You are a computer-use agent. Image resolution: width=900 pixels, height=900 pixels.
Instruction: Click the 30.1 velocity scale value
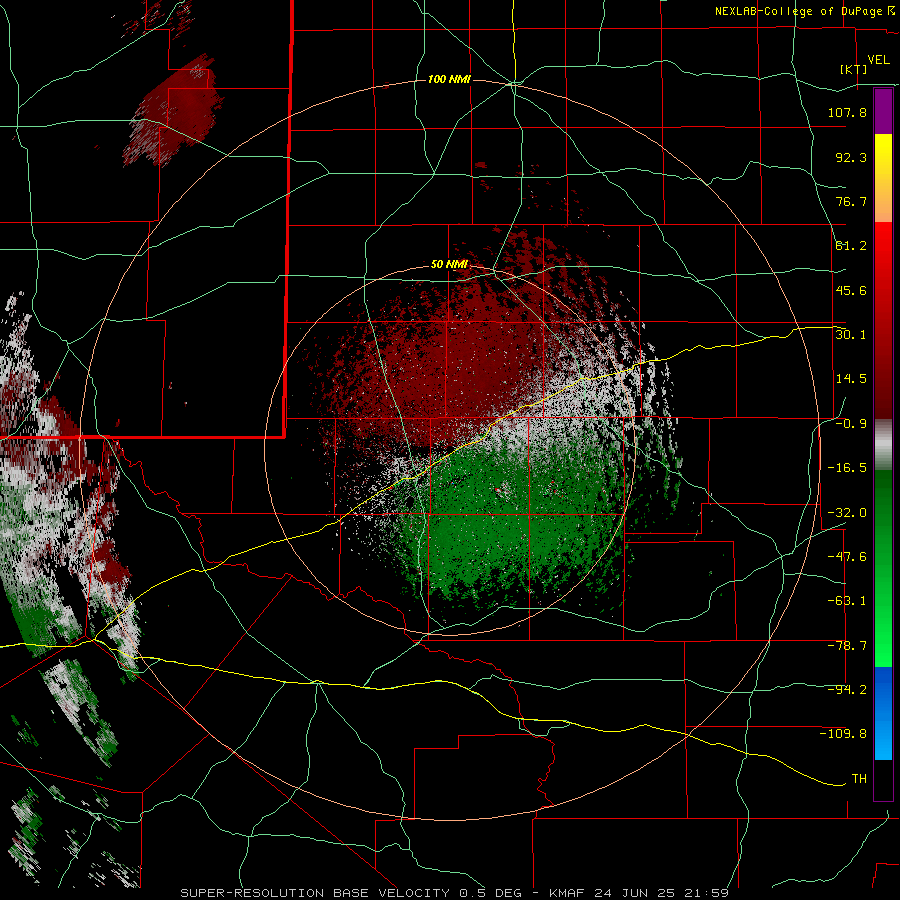851,335
